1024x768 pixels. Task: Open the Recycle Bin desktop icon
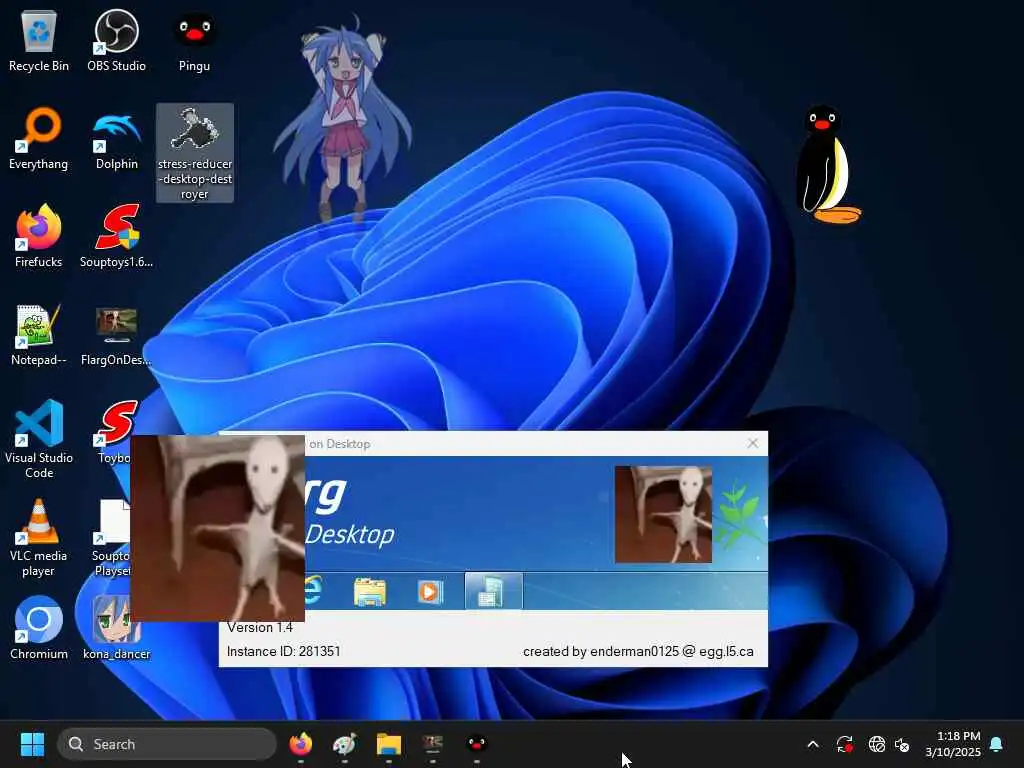pyautogui.click(x=39, y=40)
